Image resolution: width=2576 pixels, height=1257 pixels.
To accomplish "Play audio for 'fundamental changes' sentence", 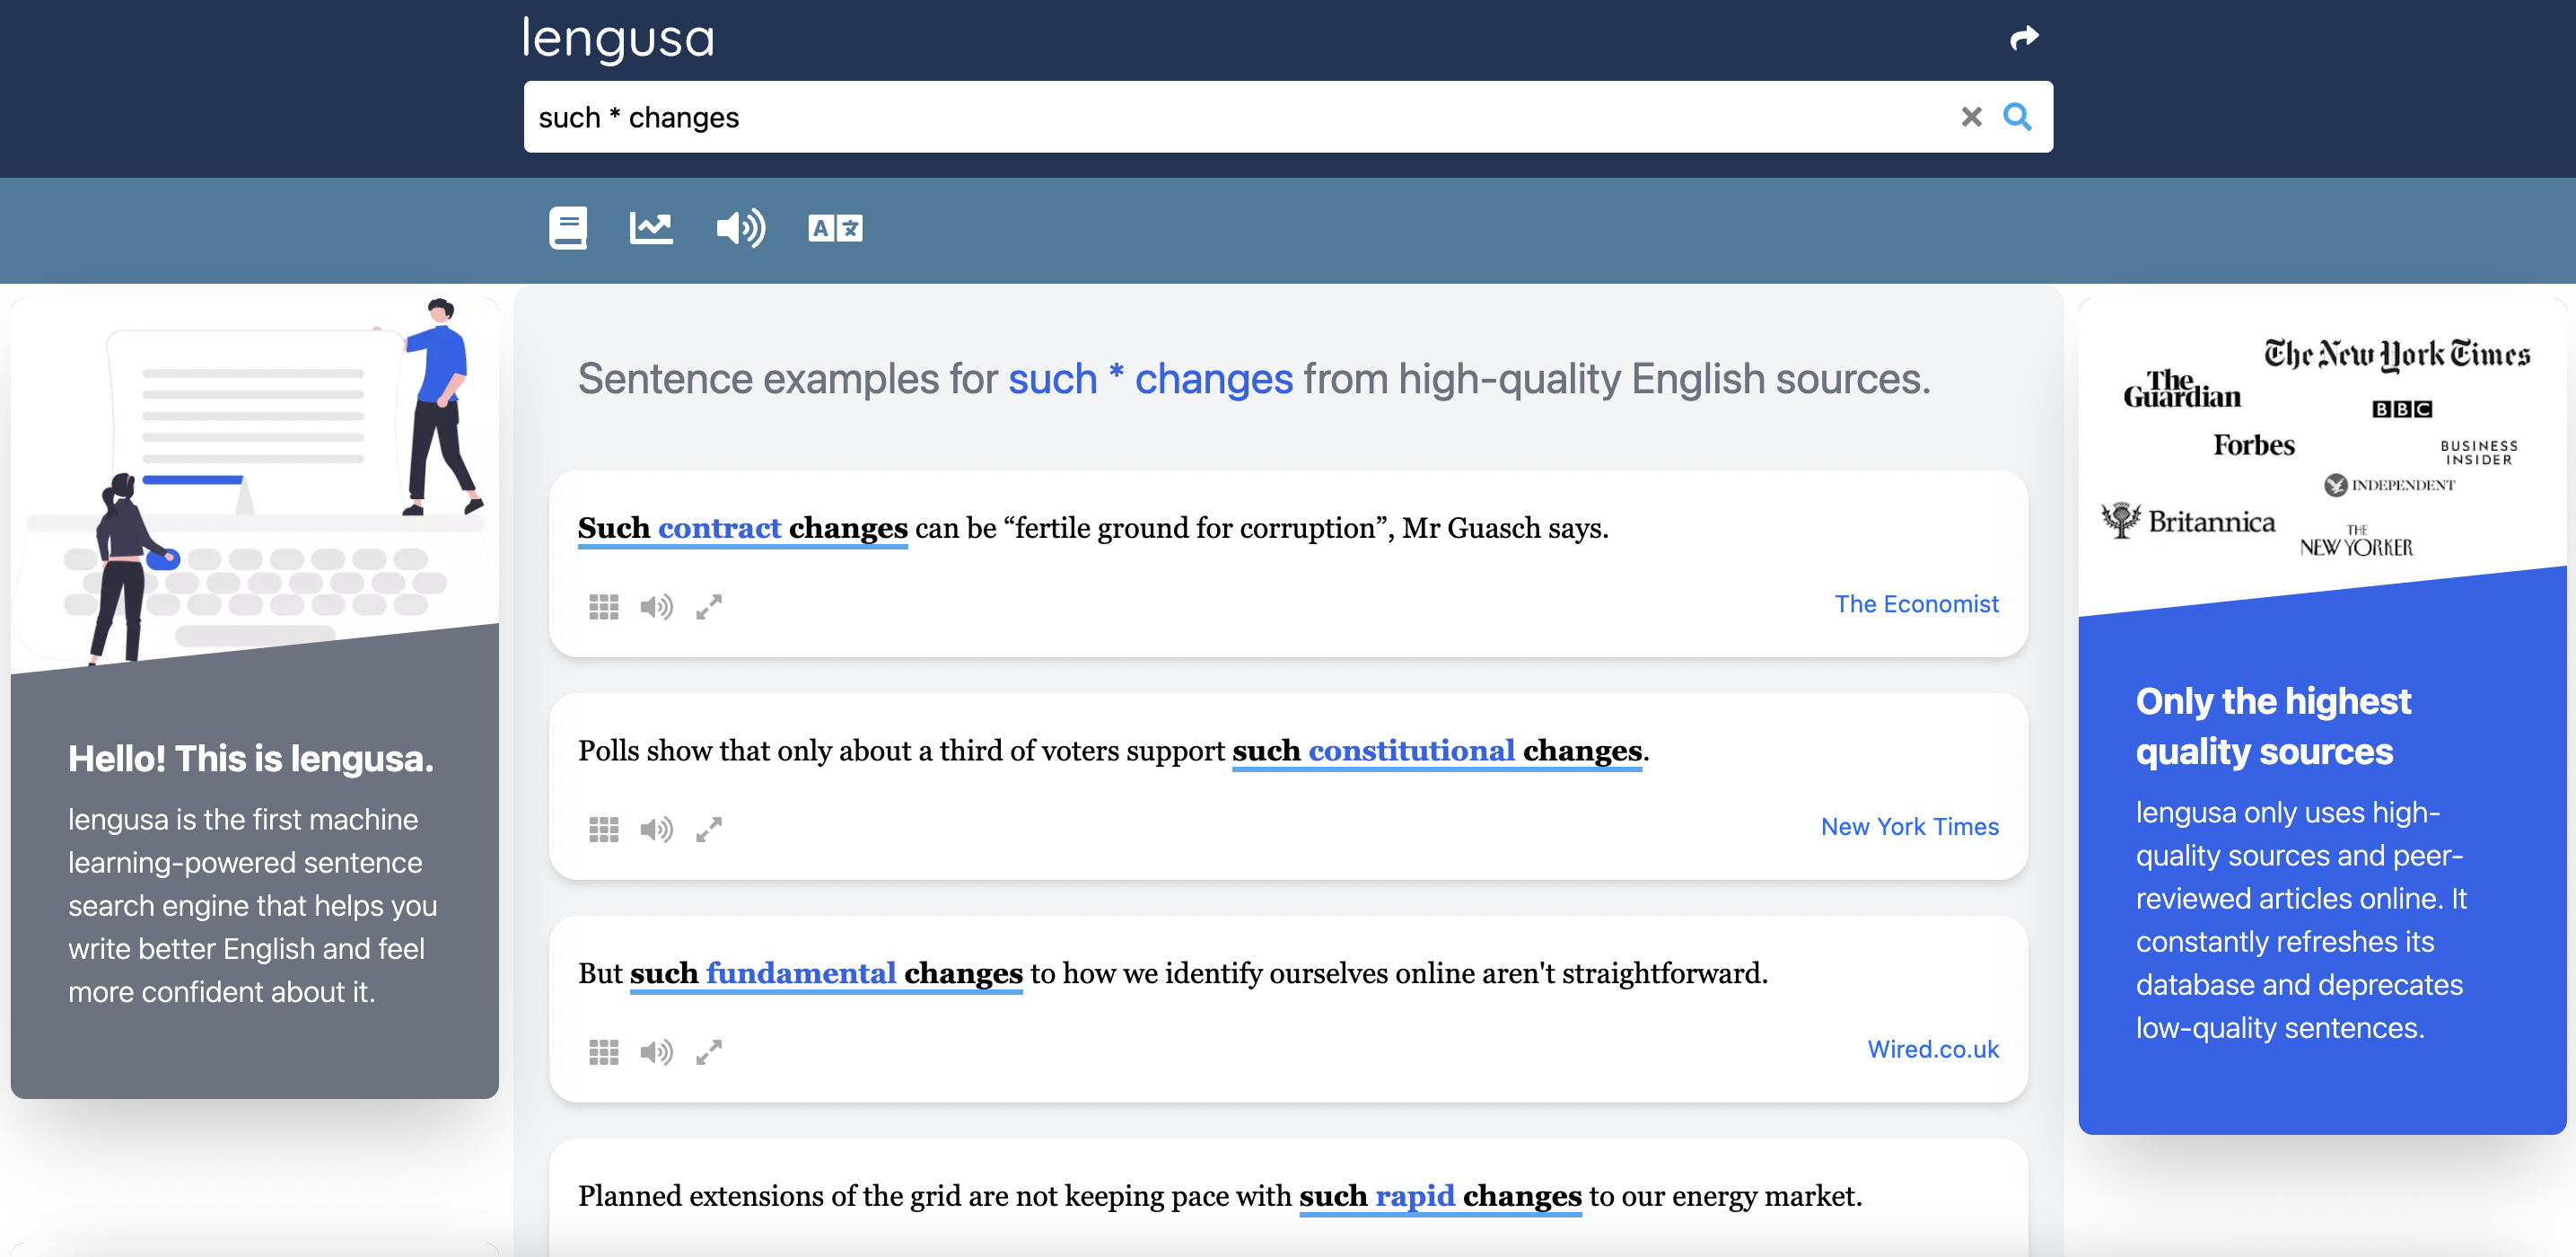I will pos(656,1052).
